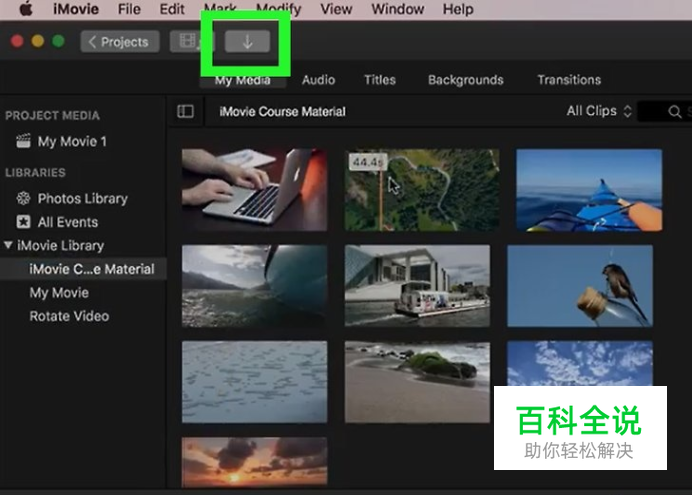692x495 pixels.
Task: Click the Import Media down-arrow button
Action: point(247,42)
